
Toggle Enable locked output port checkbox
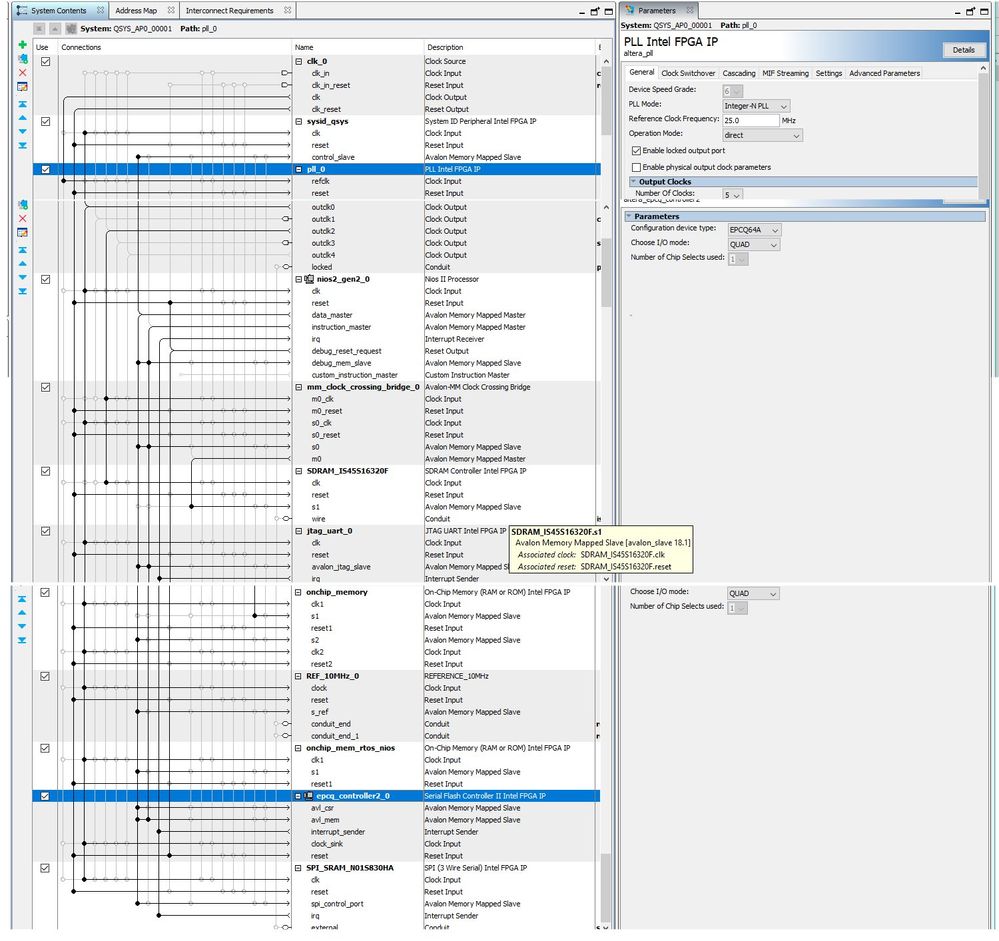click(x=636, y=150)
